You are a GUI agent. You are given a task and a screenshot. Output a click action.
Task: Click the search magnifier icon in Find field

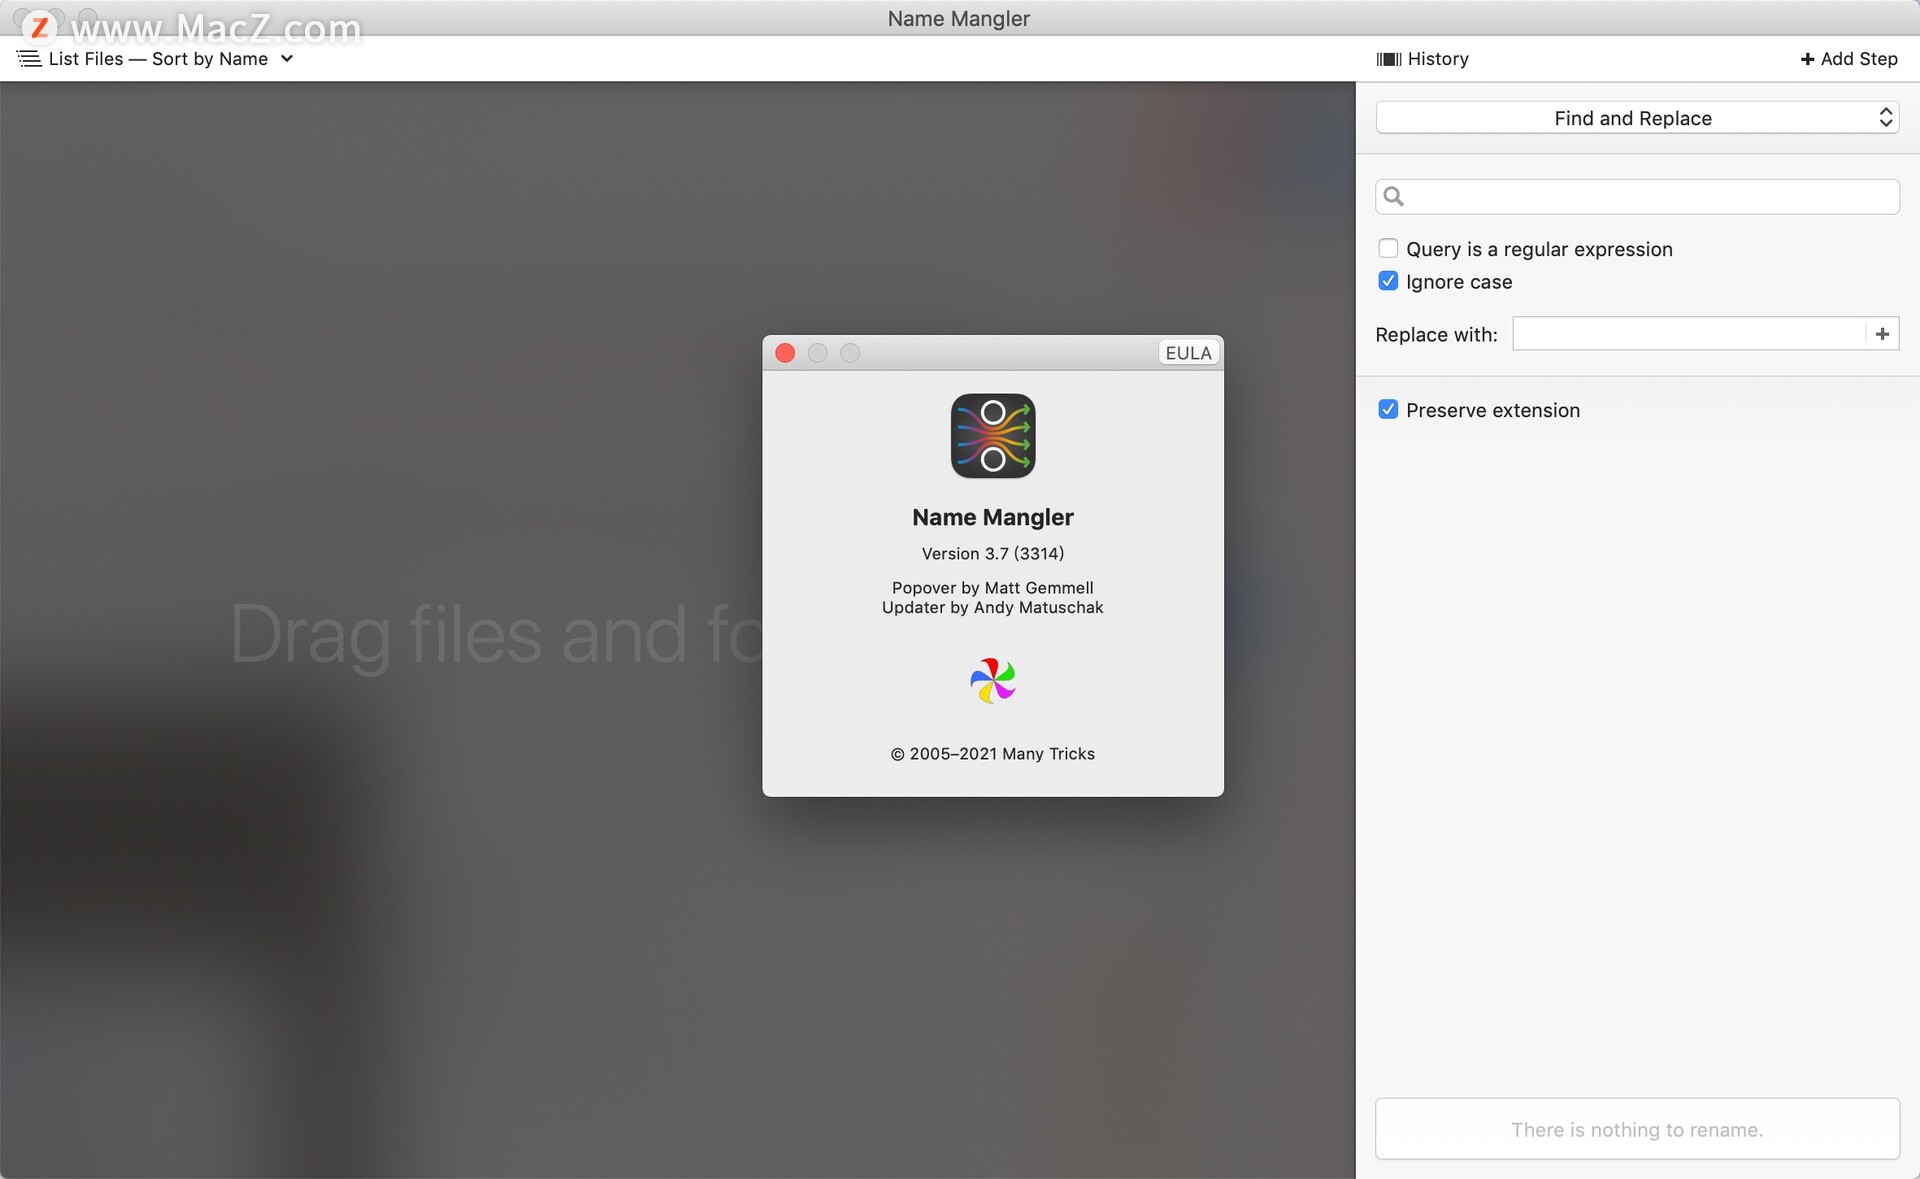point(1396,196)
